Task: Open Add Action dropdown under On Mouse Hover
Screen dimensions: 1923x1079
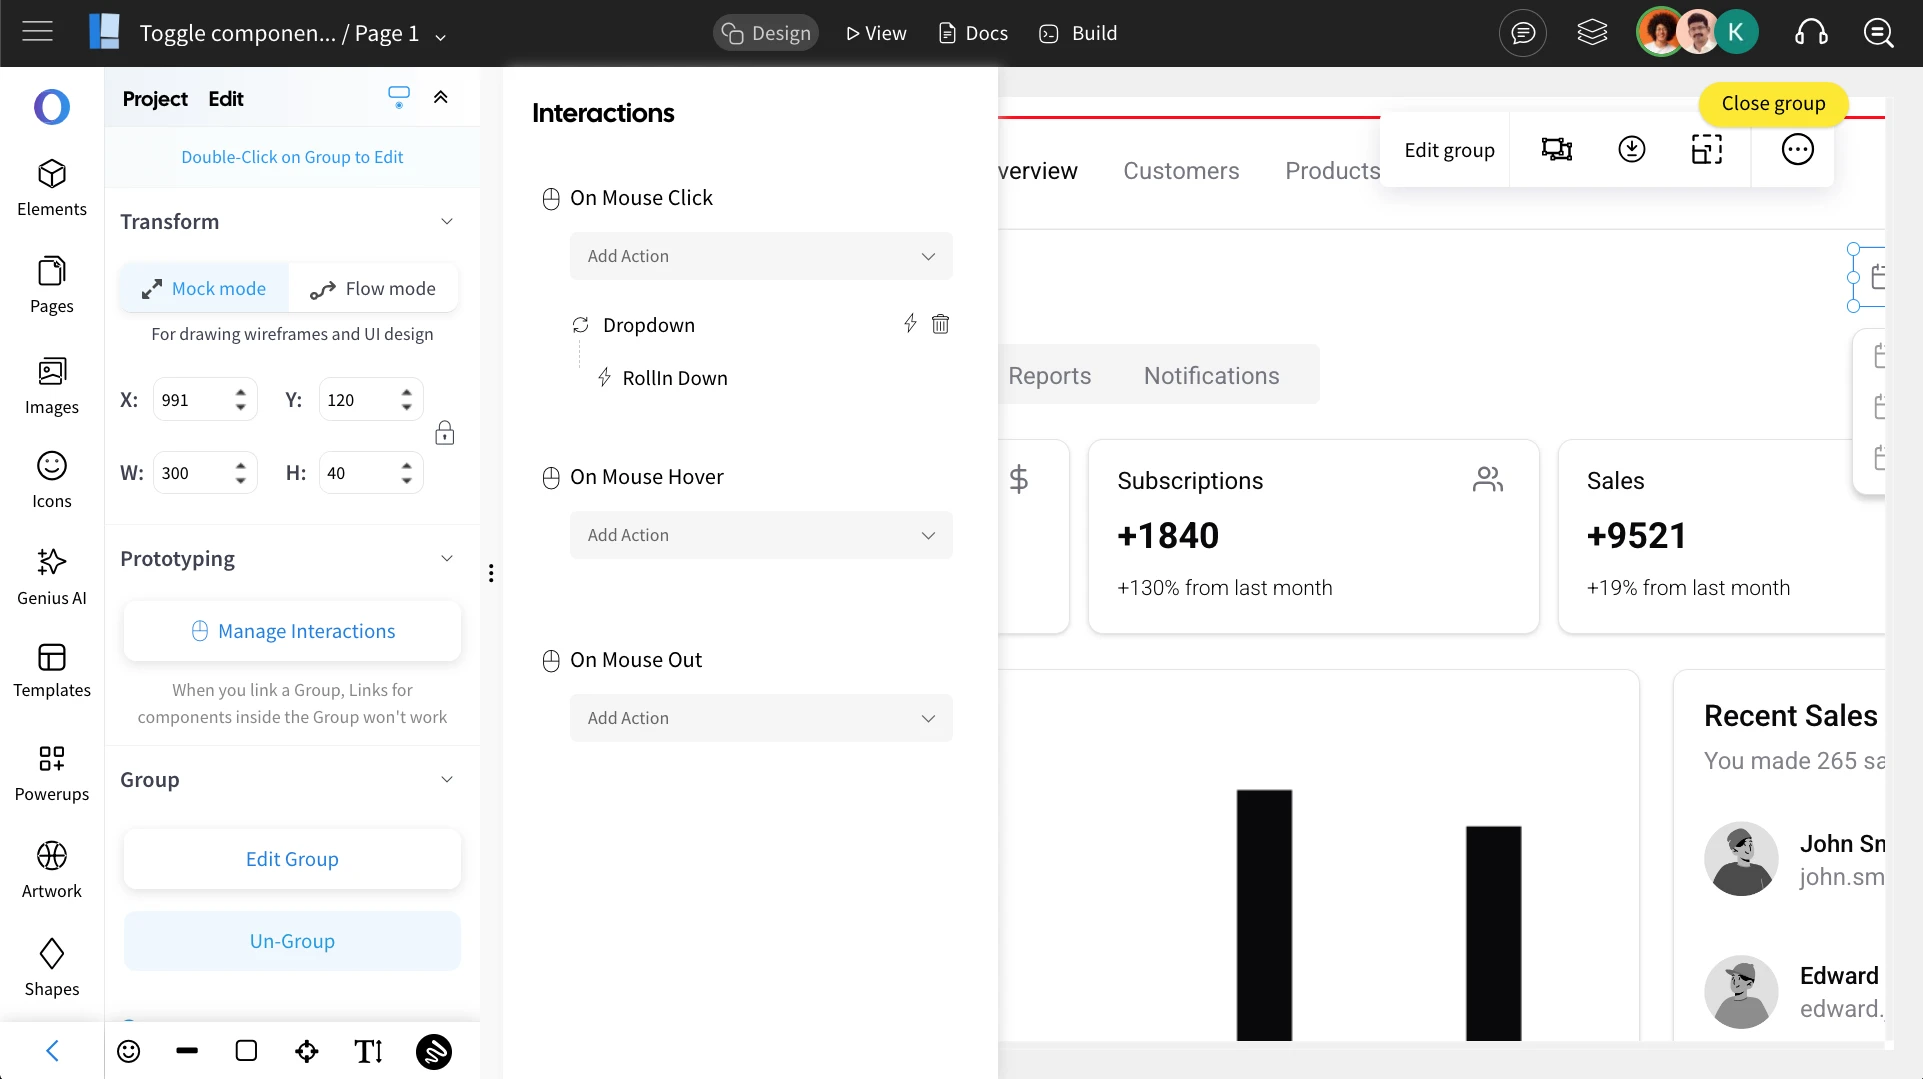Action: [761, 535]
